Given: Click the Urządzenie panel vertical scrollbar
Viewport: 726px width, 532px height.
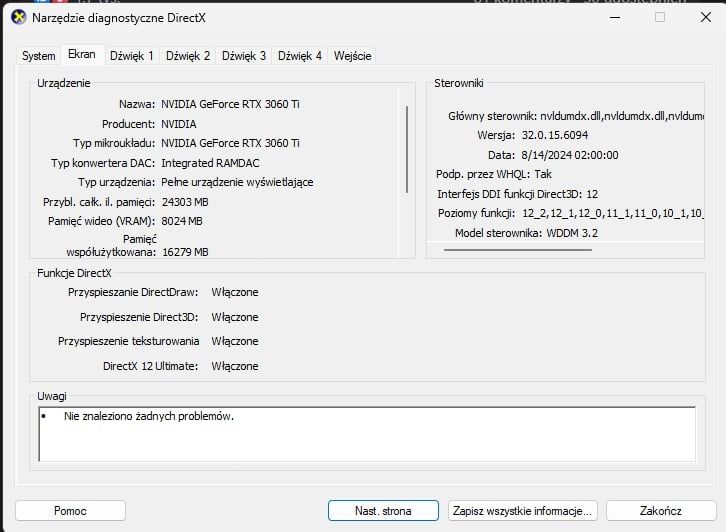Looking at the screenshot, I should tap(407, 150).
